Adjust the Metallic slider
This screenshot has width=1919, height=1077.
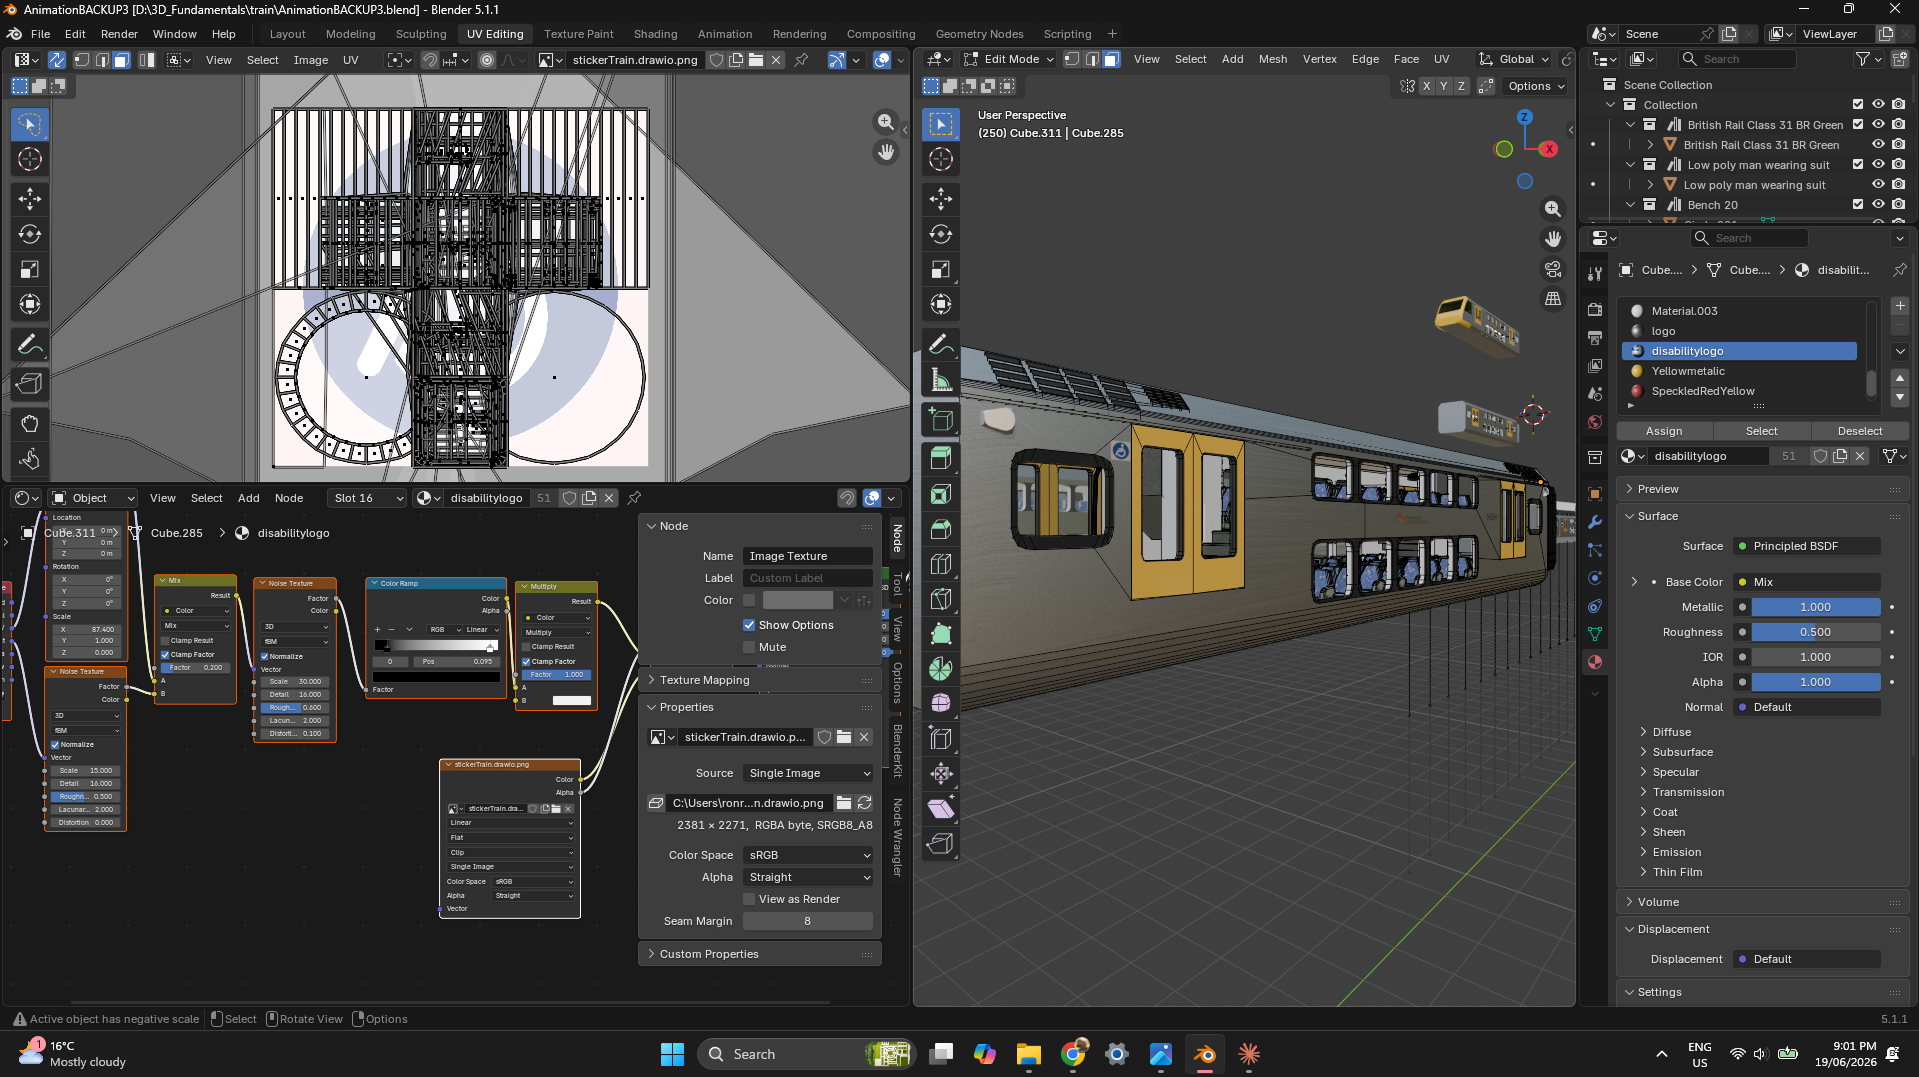(1815, 607)
